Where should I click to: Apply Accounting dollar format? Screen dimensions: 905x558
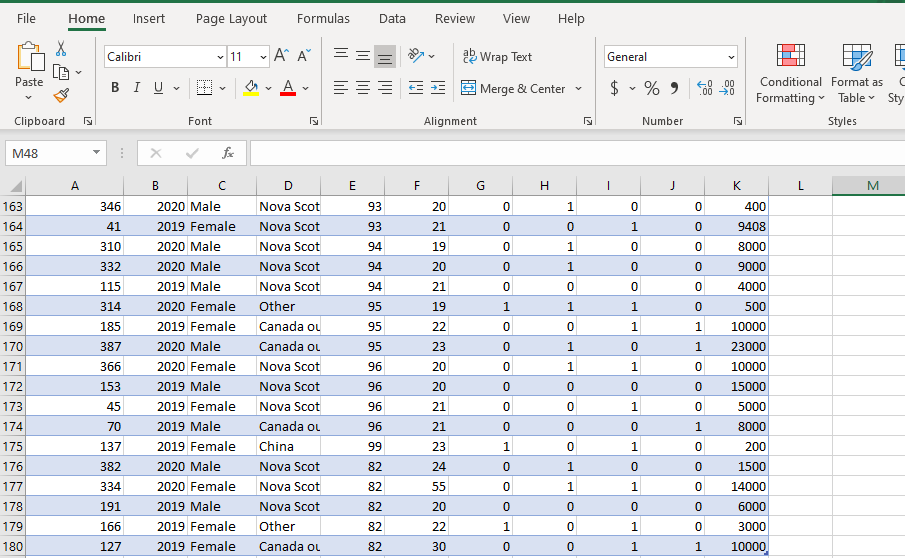point(615,88)
